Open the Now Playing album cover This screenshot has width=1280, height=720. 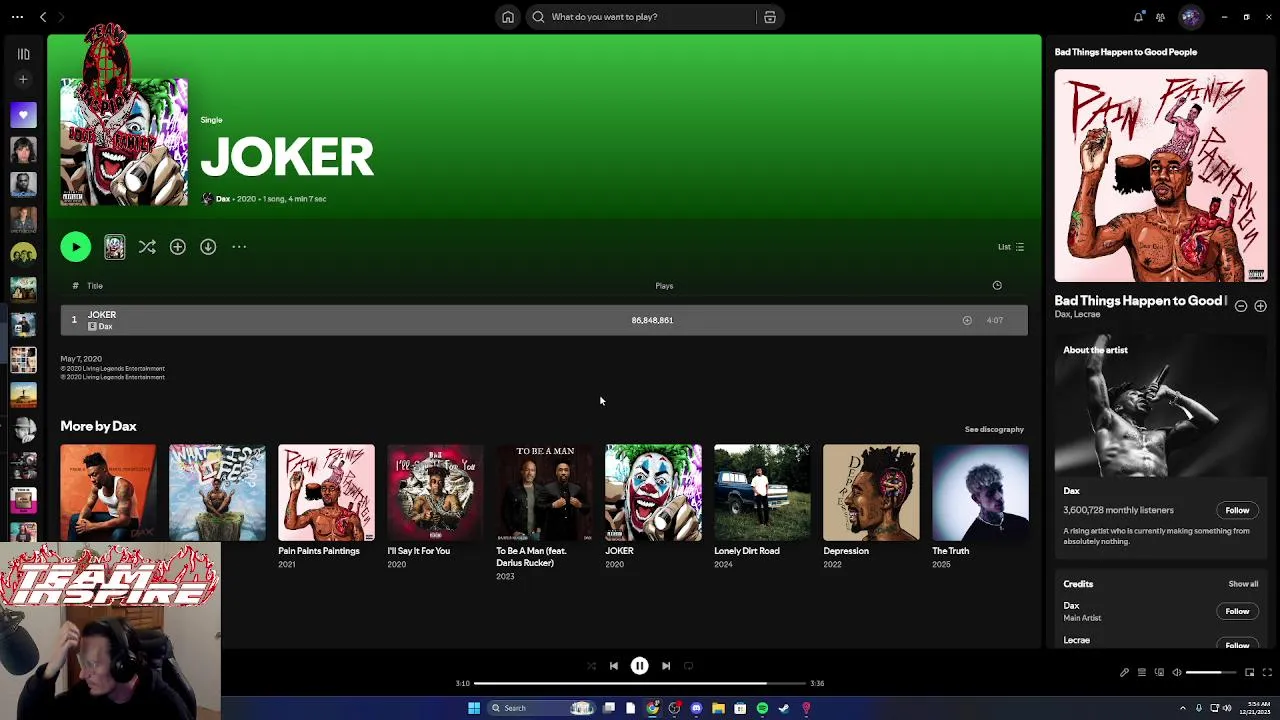click(x=1161, y=175)
